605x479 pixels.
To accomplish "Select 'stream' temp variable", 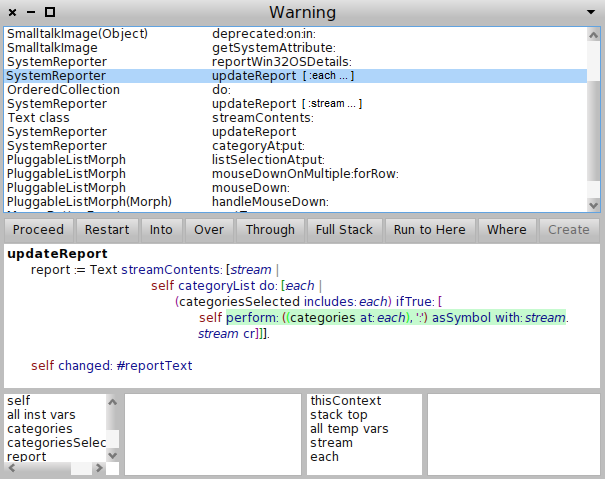I will pyautogui.click(x=364, y=443).
